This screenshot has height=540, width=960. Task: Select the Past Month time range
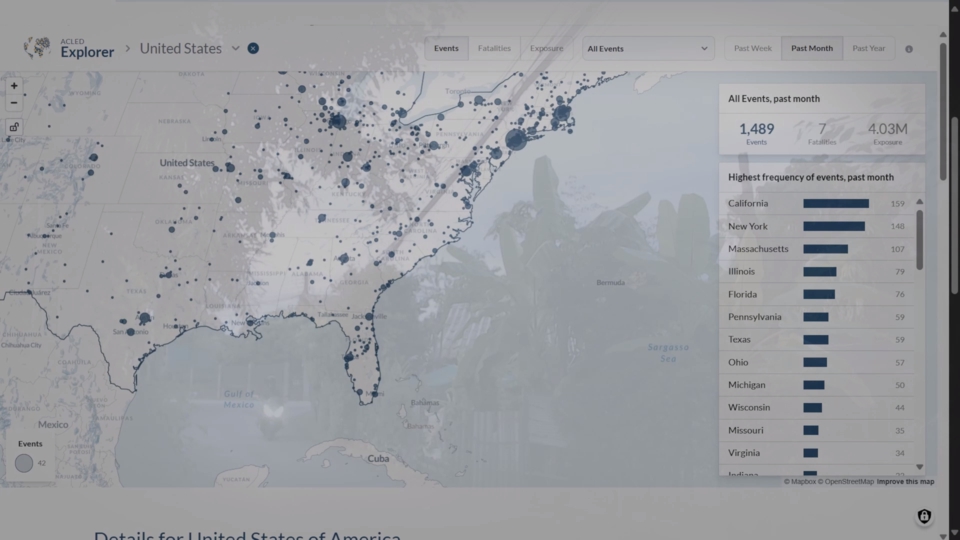click(x=812, y=48)
